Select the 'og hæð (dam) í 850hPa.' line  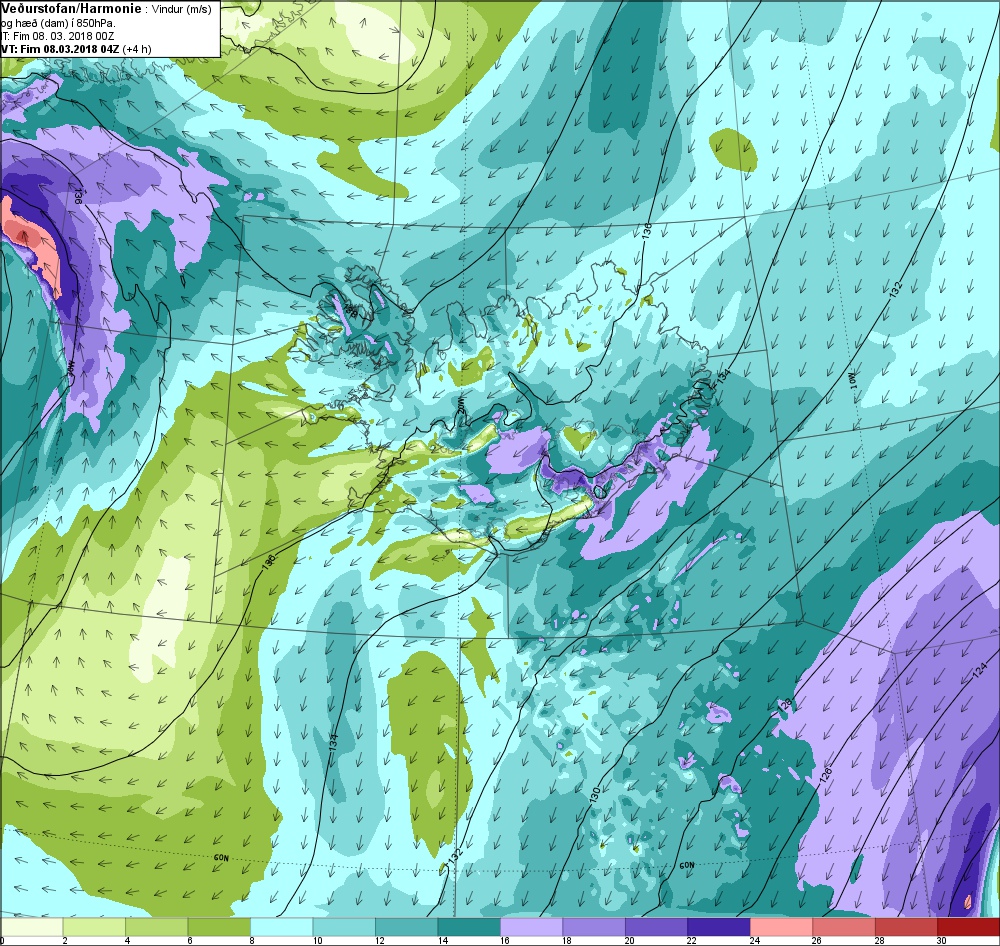pyautogui.click(x=58, y=22)
